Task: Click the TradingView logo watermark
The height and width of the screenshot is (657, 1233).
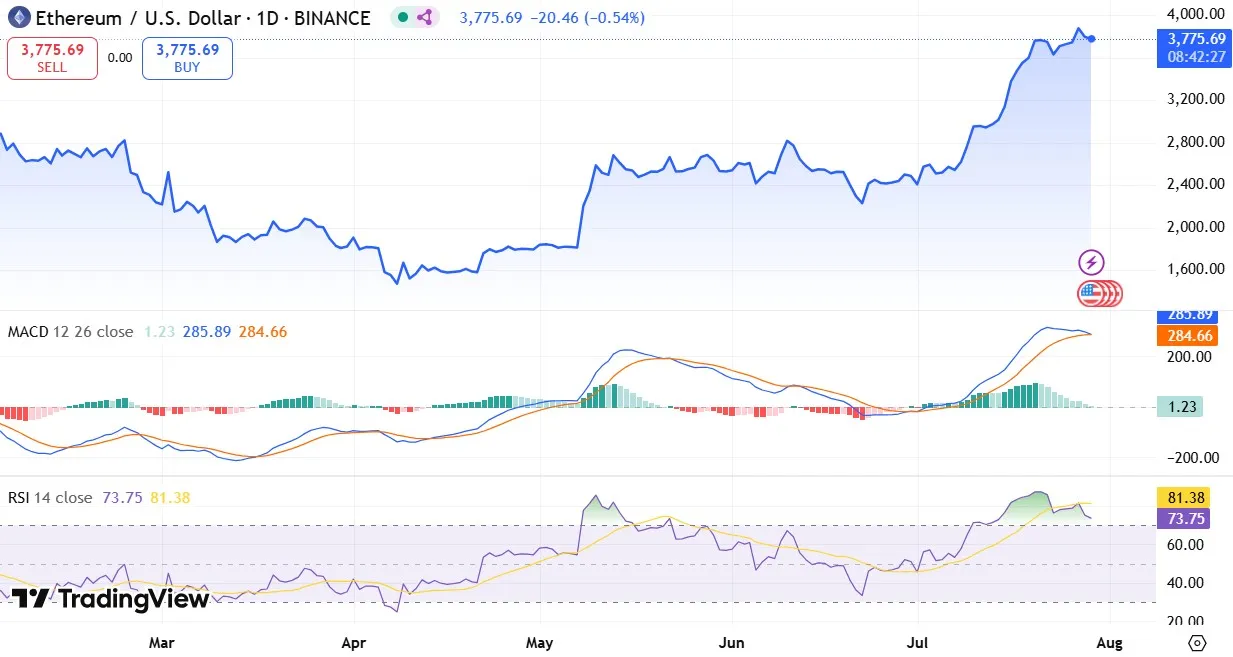Action: 107,599
